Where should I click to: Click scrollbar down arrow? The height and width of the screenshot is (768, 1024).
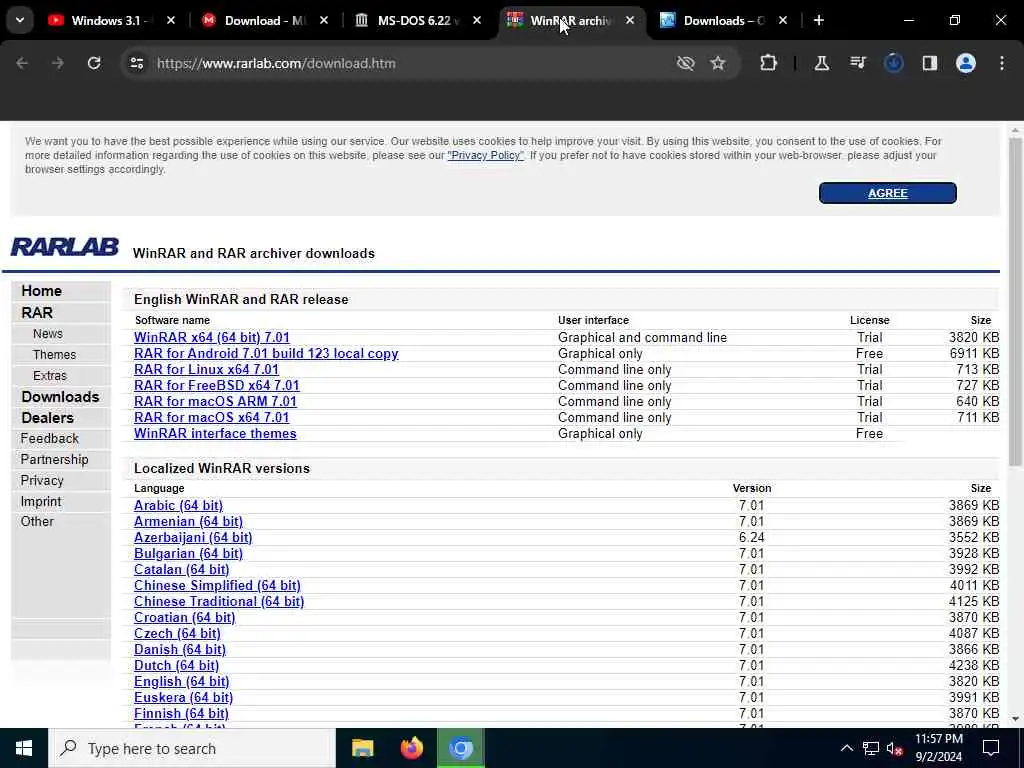1015,719
